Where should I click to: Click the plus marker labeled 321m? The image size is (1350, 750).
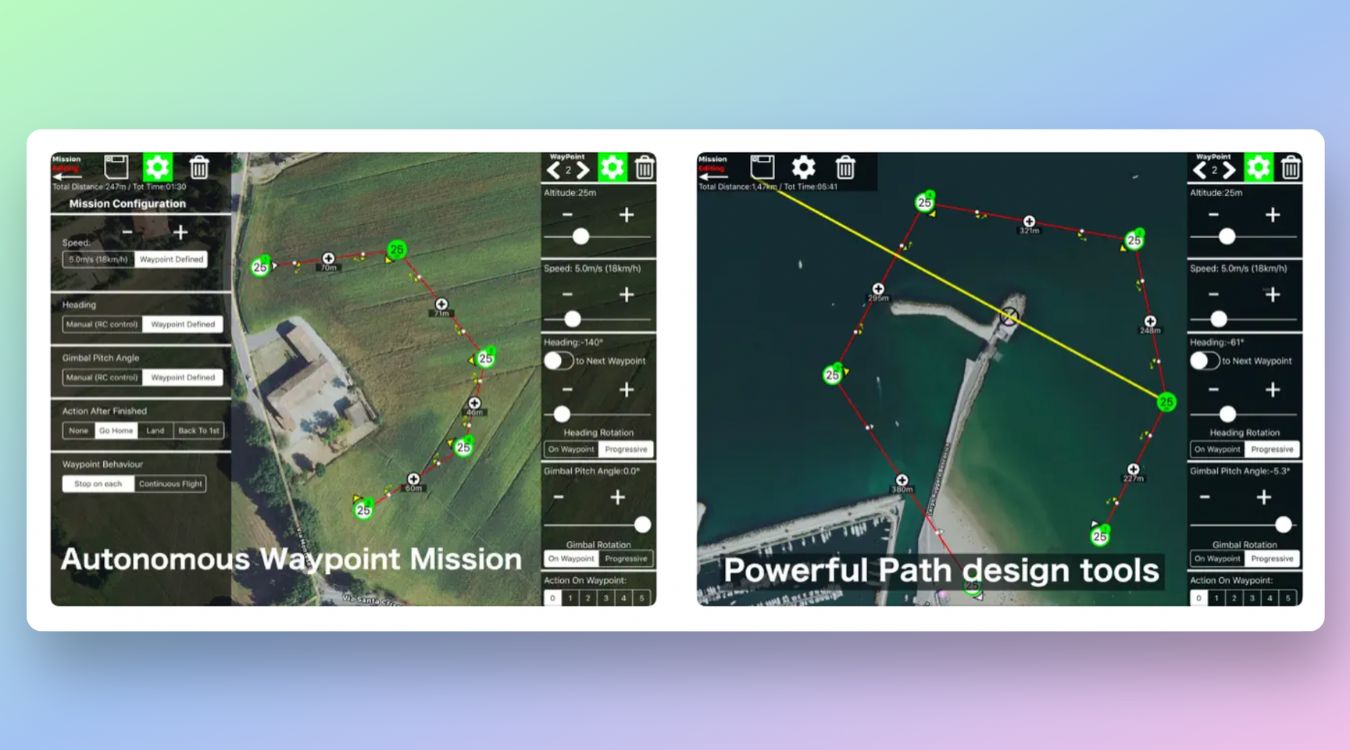(x=1029, y=221)
